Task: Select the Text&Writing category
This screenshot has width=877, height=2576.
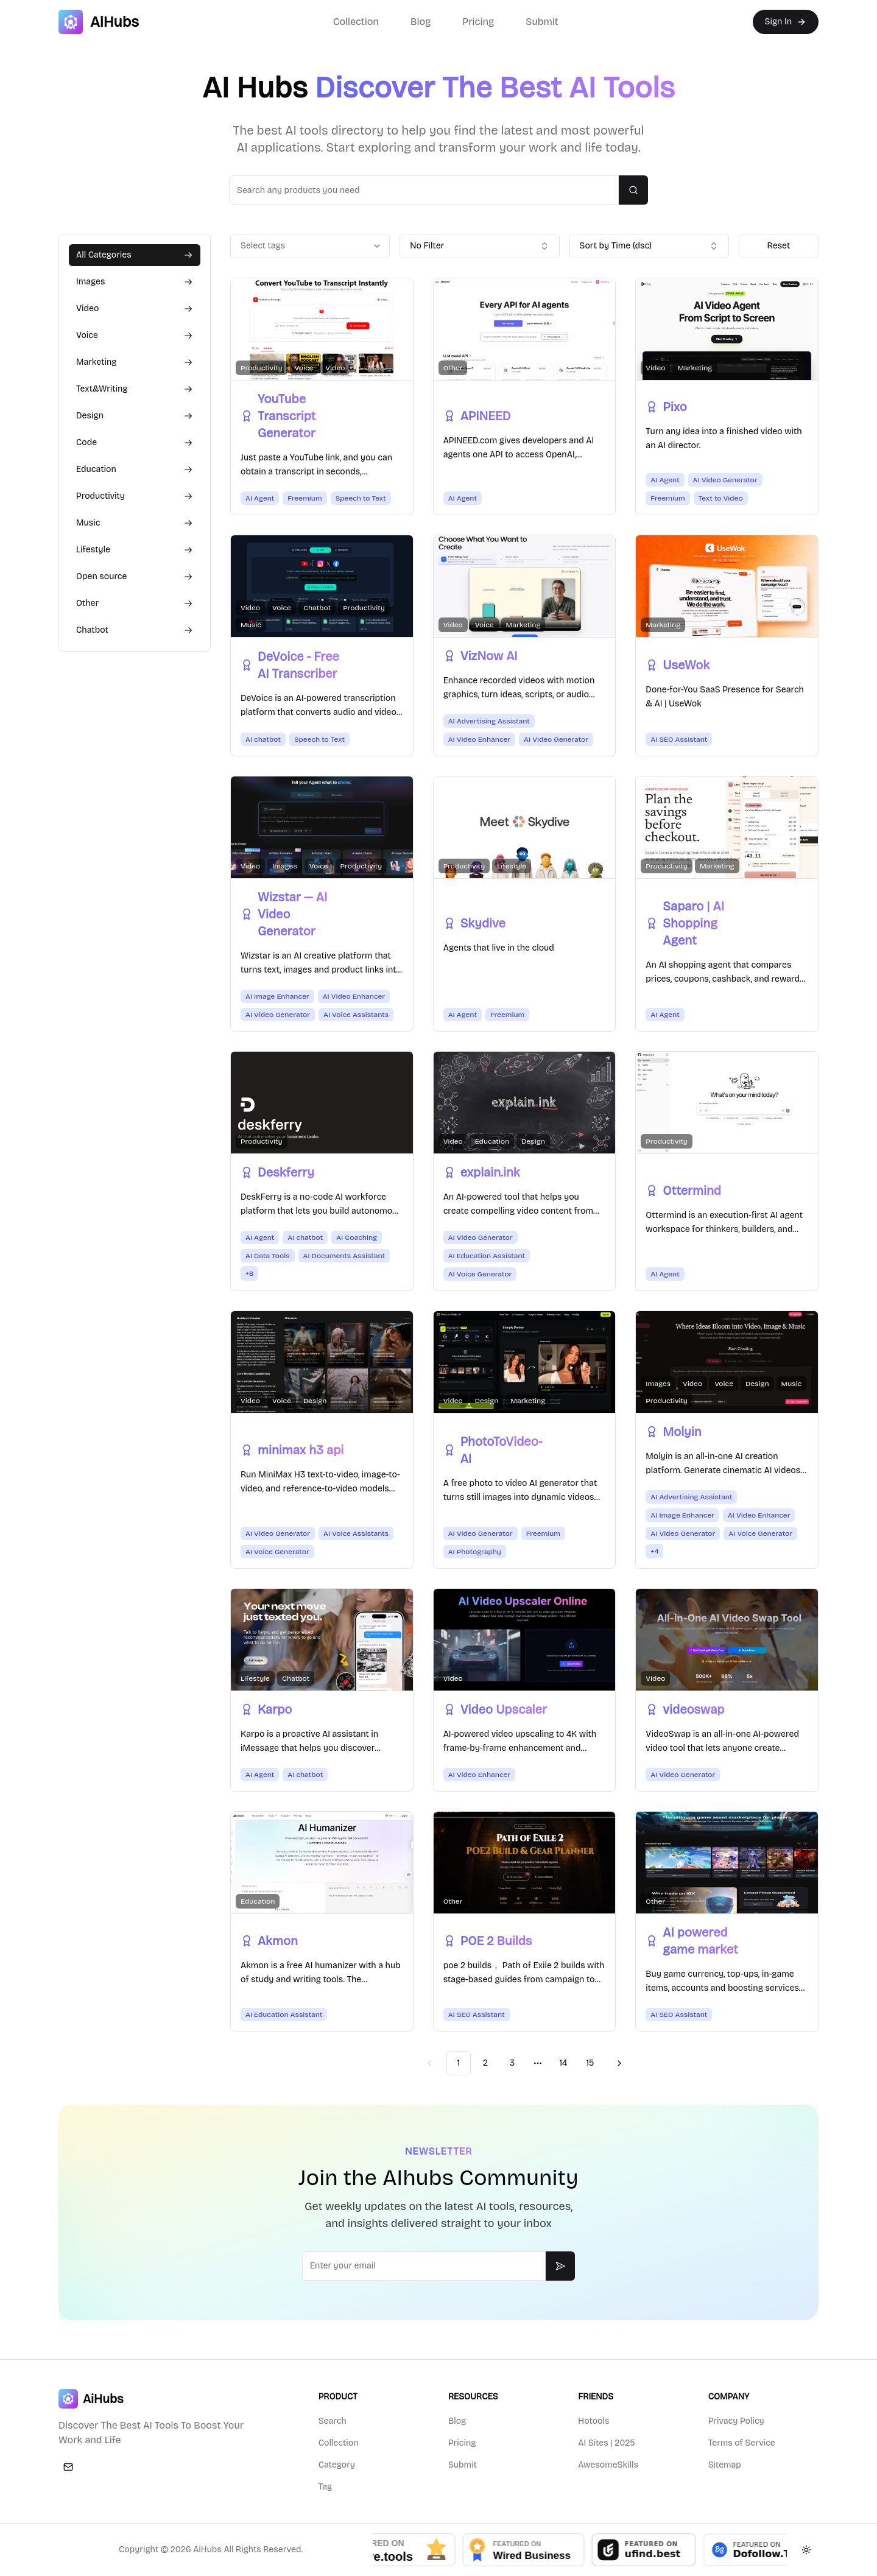Action: tap(134, 389)
